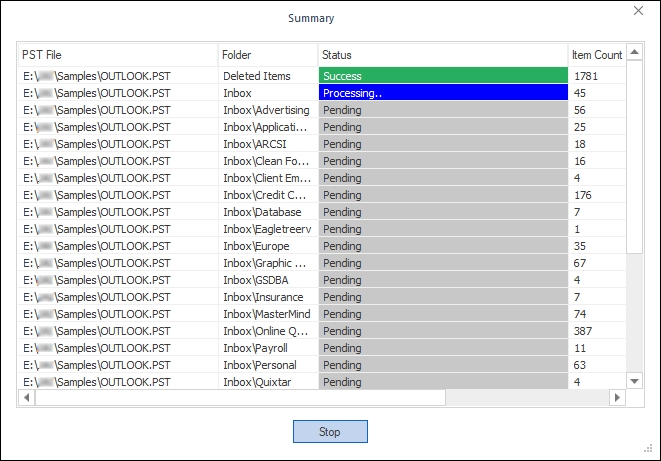Click the item count 45
661x461 pixels.
[580, 93]
